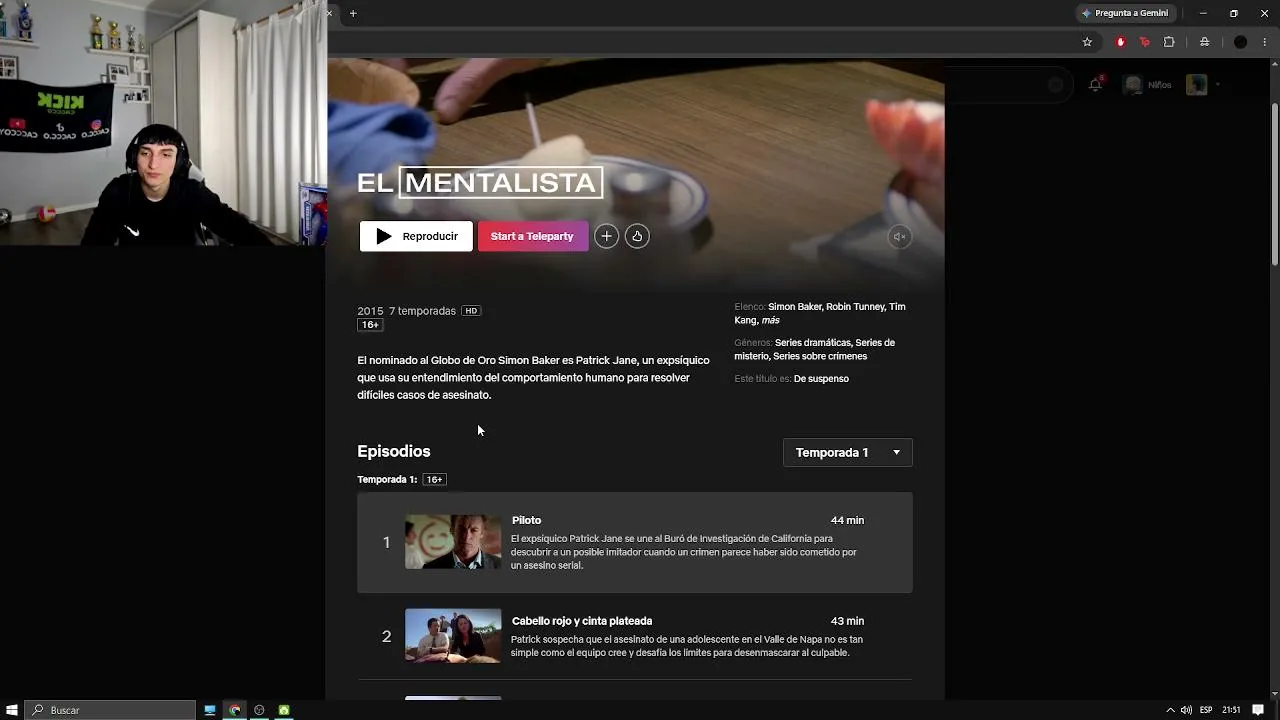Unmute the trailer preview audio

899,237
